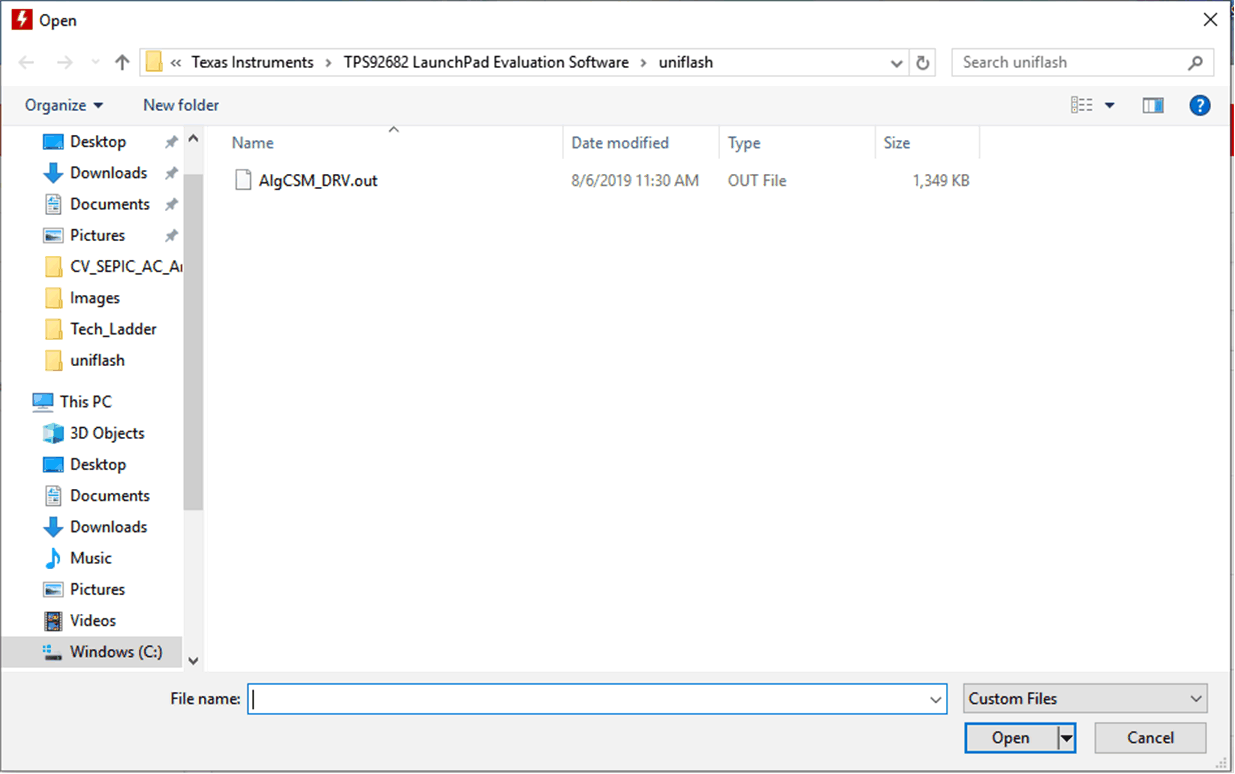Image resolution: width=1235 pixels, height=774 pixels.
Task: Unpin Downloads from Quick access
Action: [x=171, y=172]
